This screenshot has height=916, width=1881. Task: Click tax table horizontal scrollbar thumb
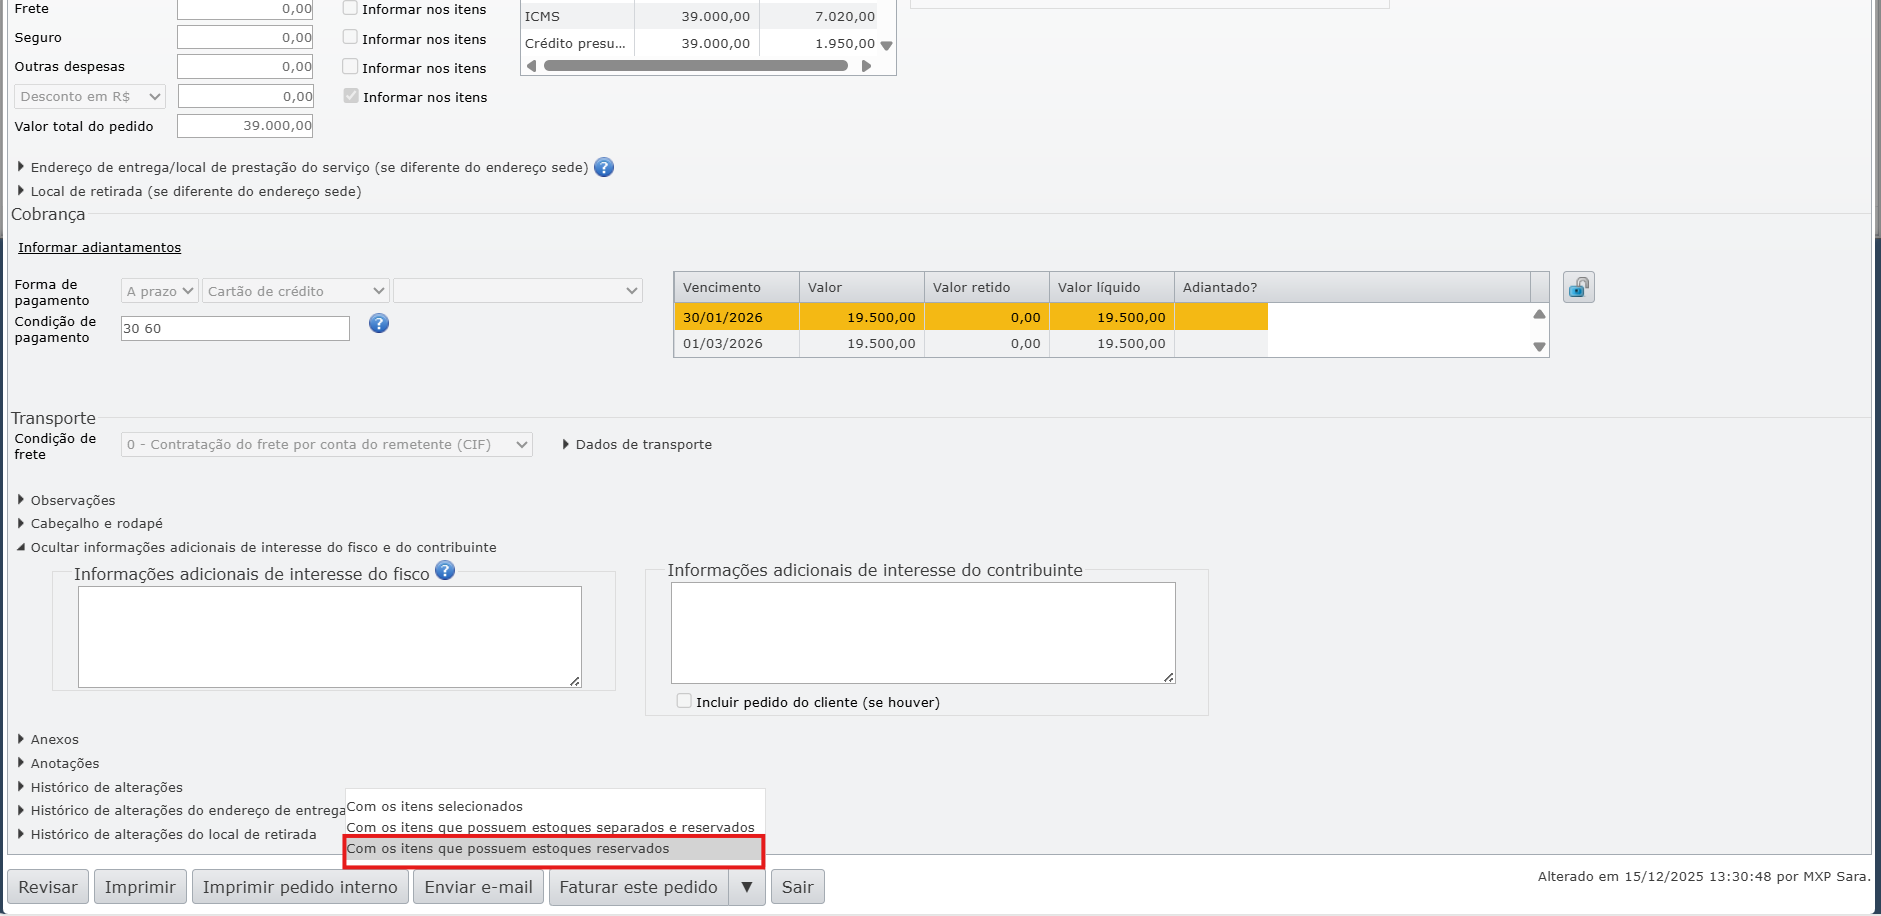pos(696,66)
